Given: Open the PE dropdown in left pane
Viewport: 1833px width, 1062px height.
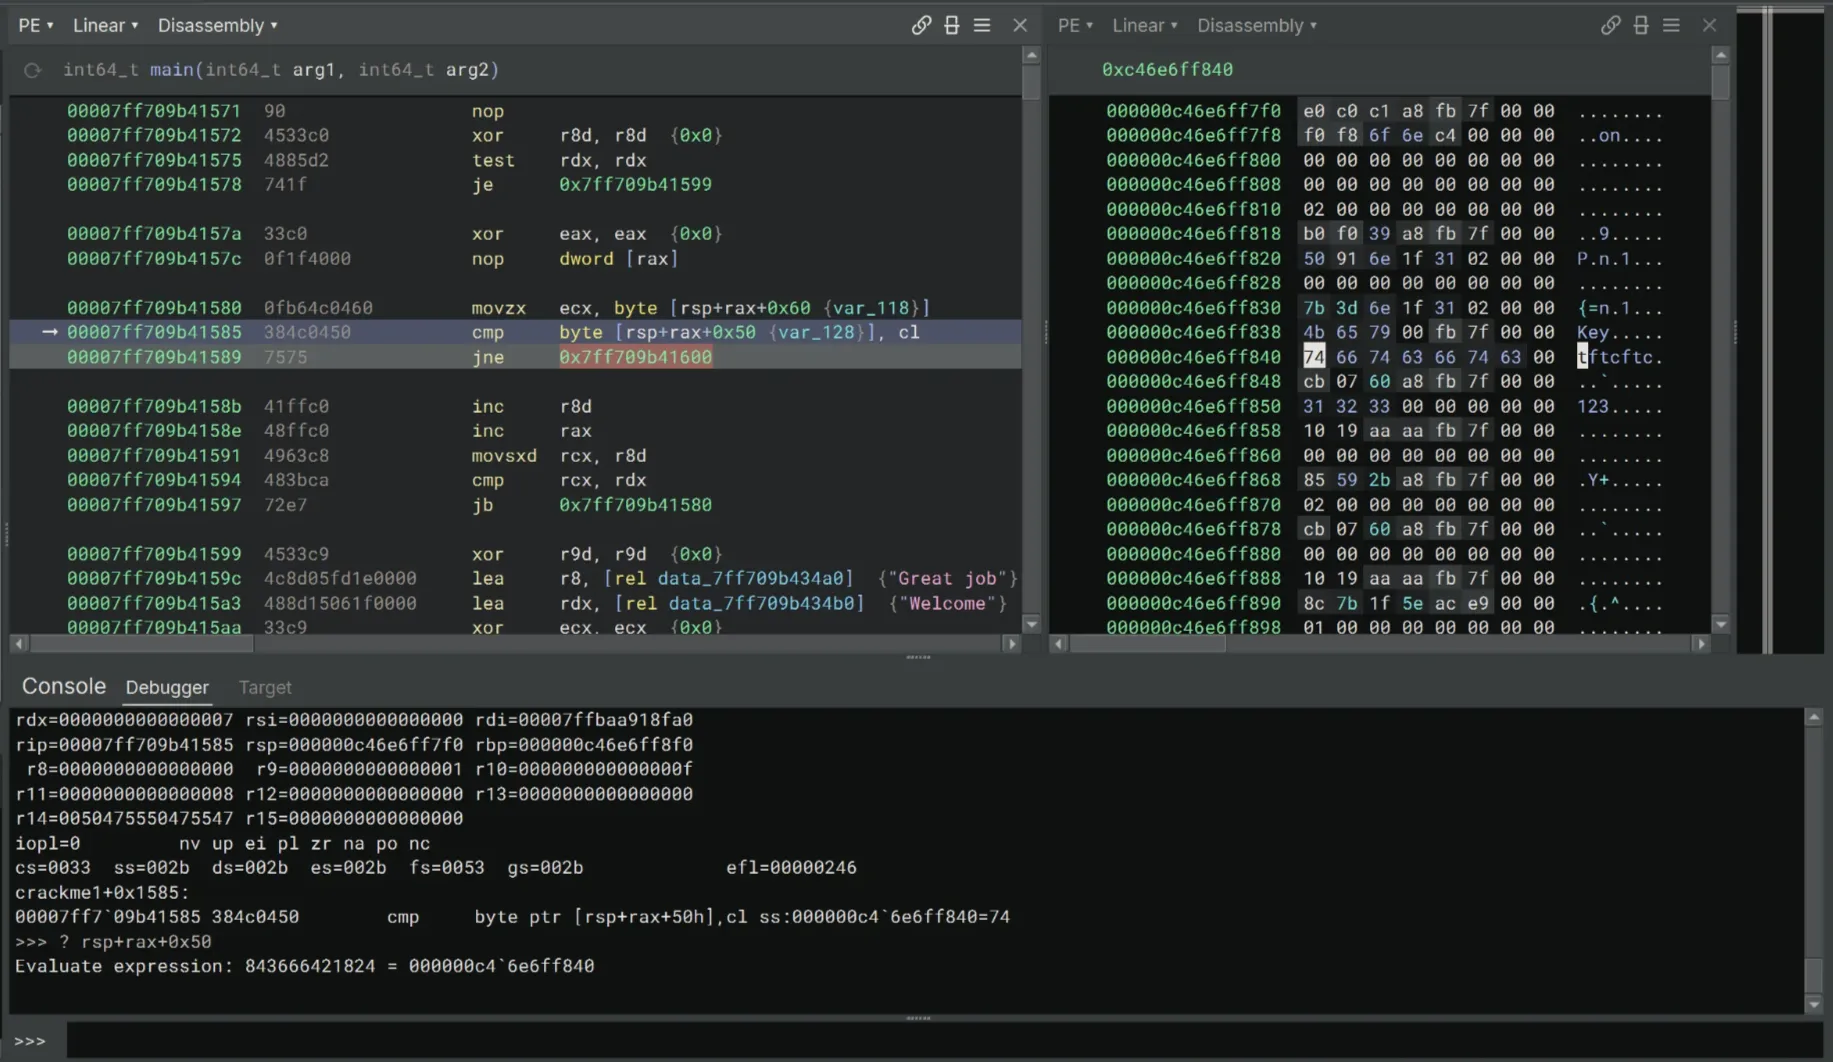Looking at the screenshot, I should [35, 25].
